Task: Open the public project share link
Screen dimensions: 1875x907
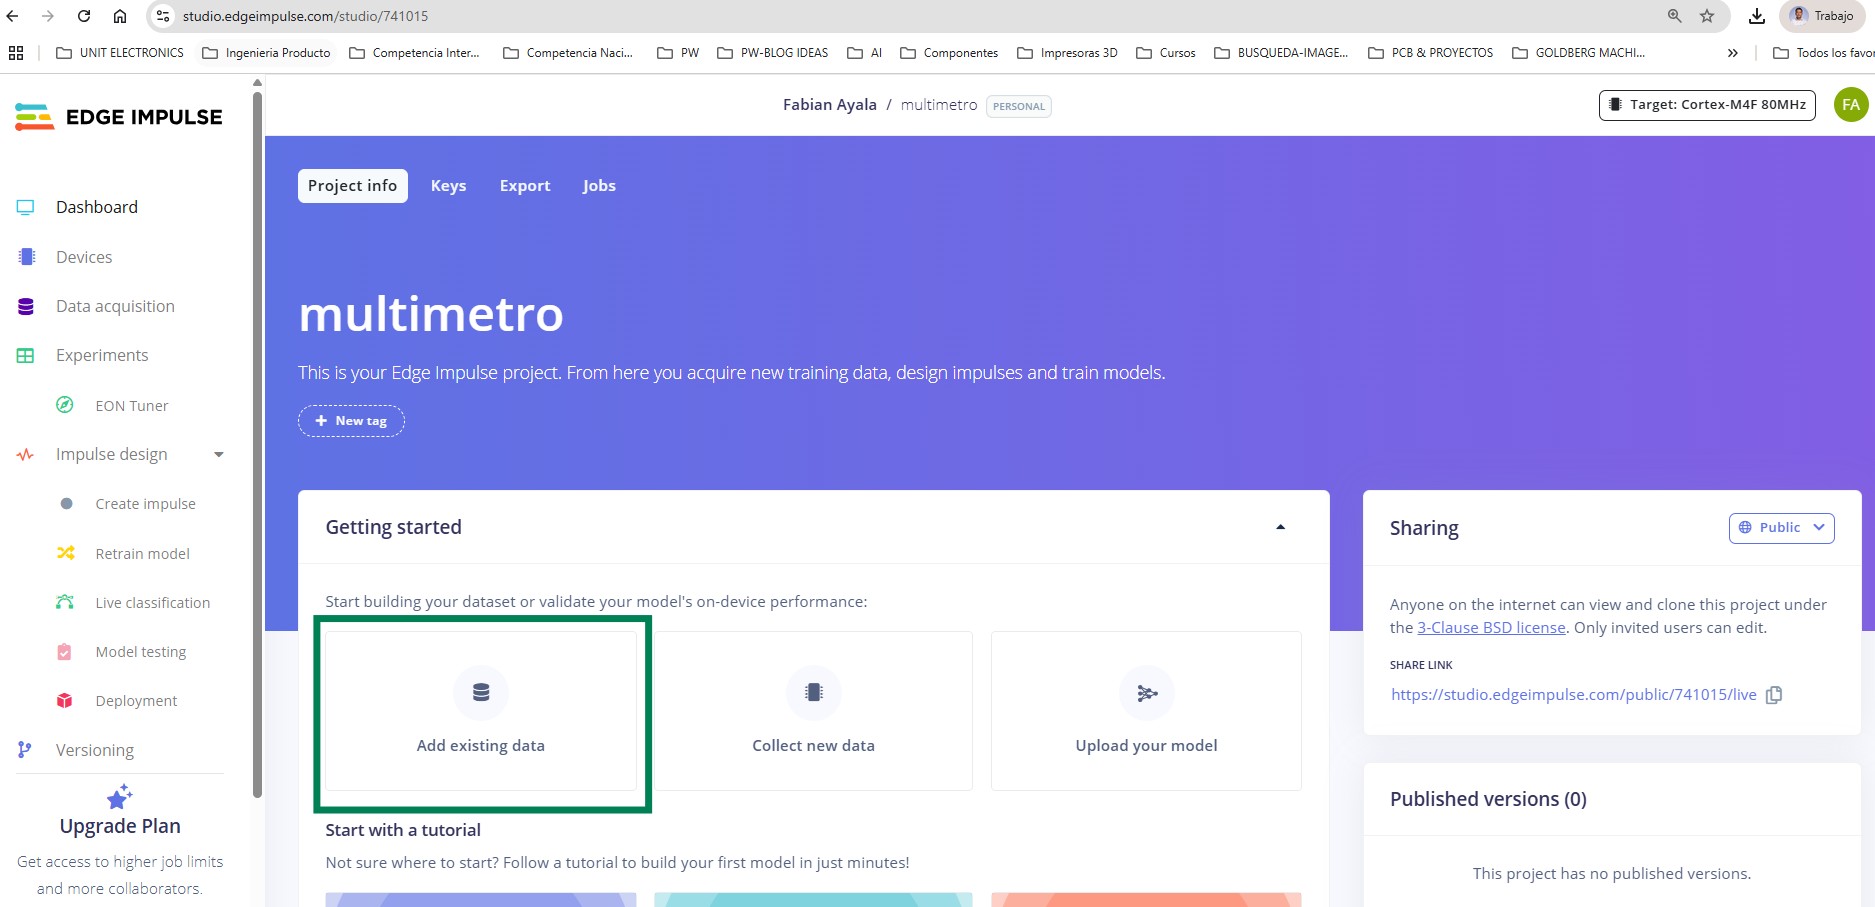Action: tap(1573, 695)
